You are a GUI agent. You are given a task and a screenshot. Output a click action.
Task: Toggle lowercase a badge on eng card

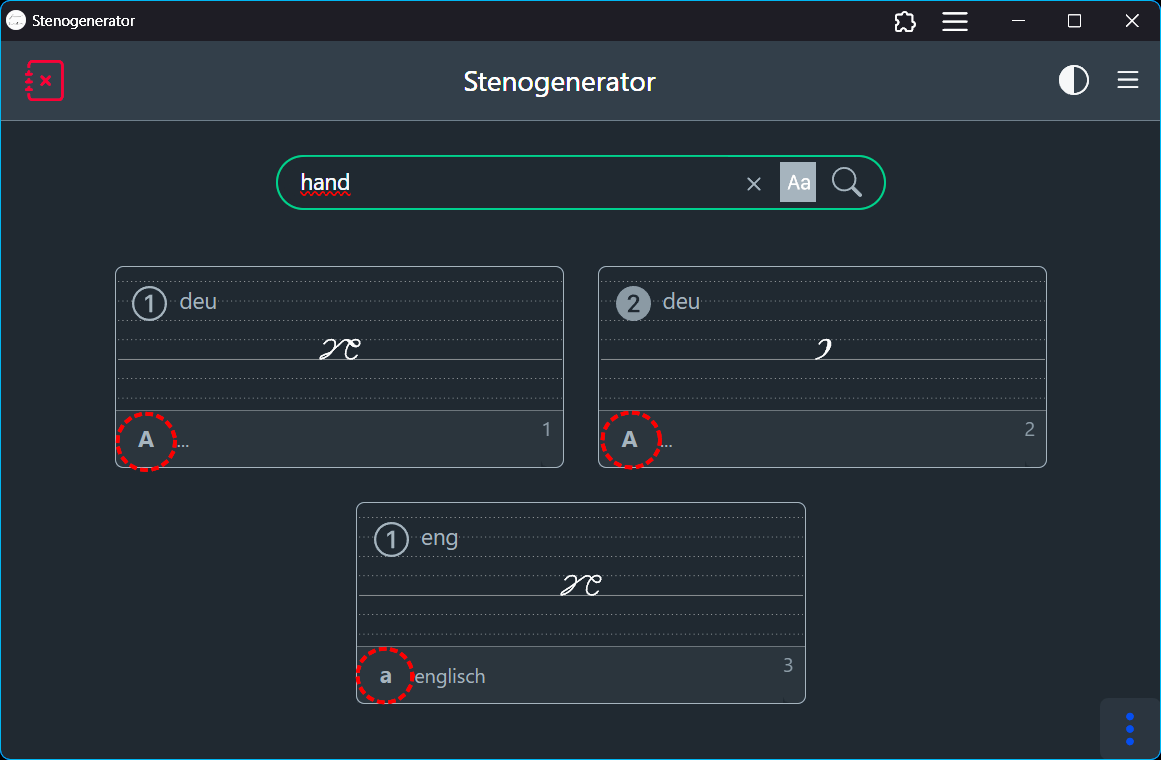386,676
